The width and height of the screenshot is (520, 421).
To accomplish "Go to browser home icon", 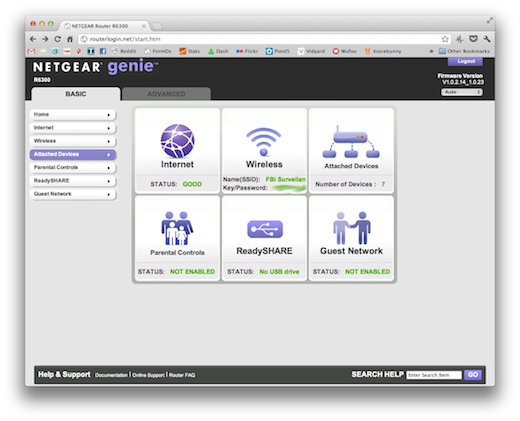I will pyautogui.click(x=70, y=39).
